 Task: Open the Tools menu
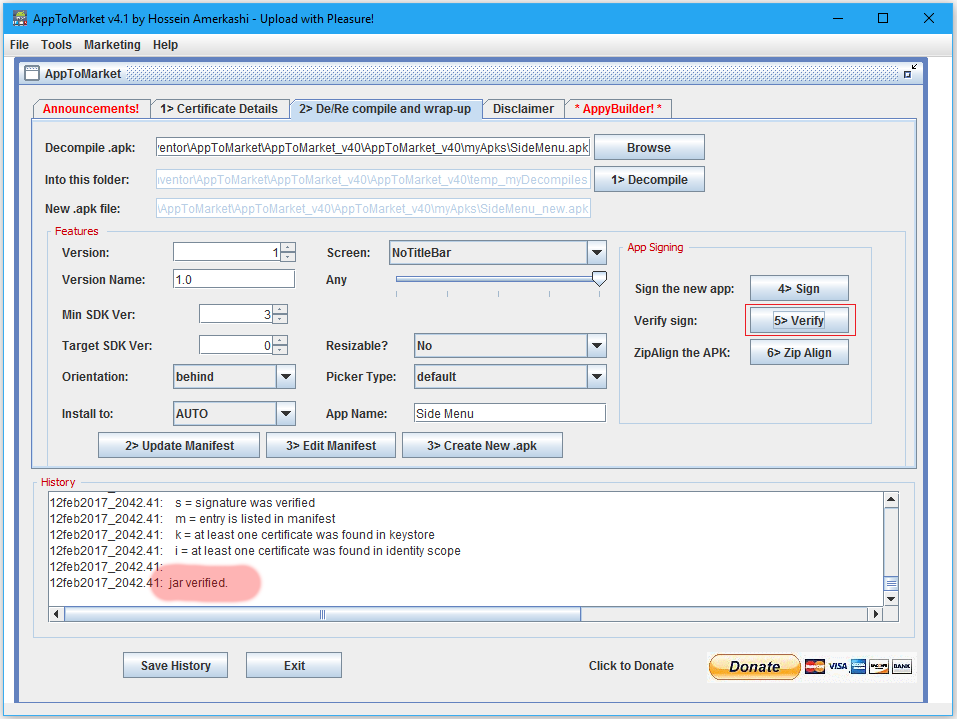click(x=56, y=45)
